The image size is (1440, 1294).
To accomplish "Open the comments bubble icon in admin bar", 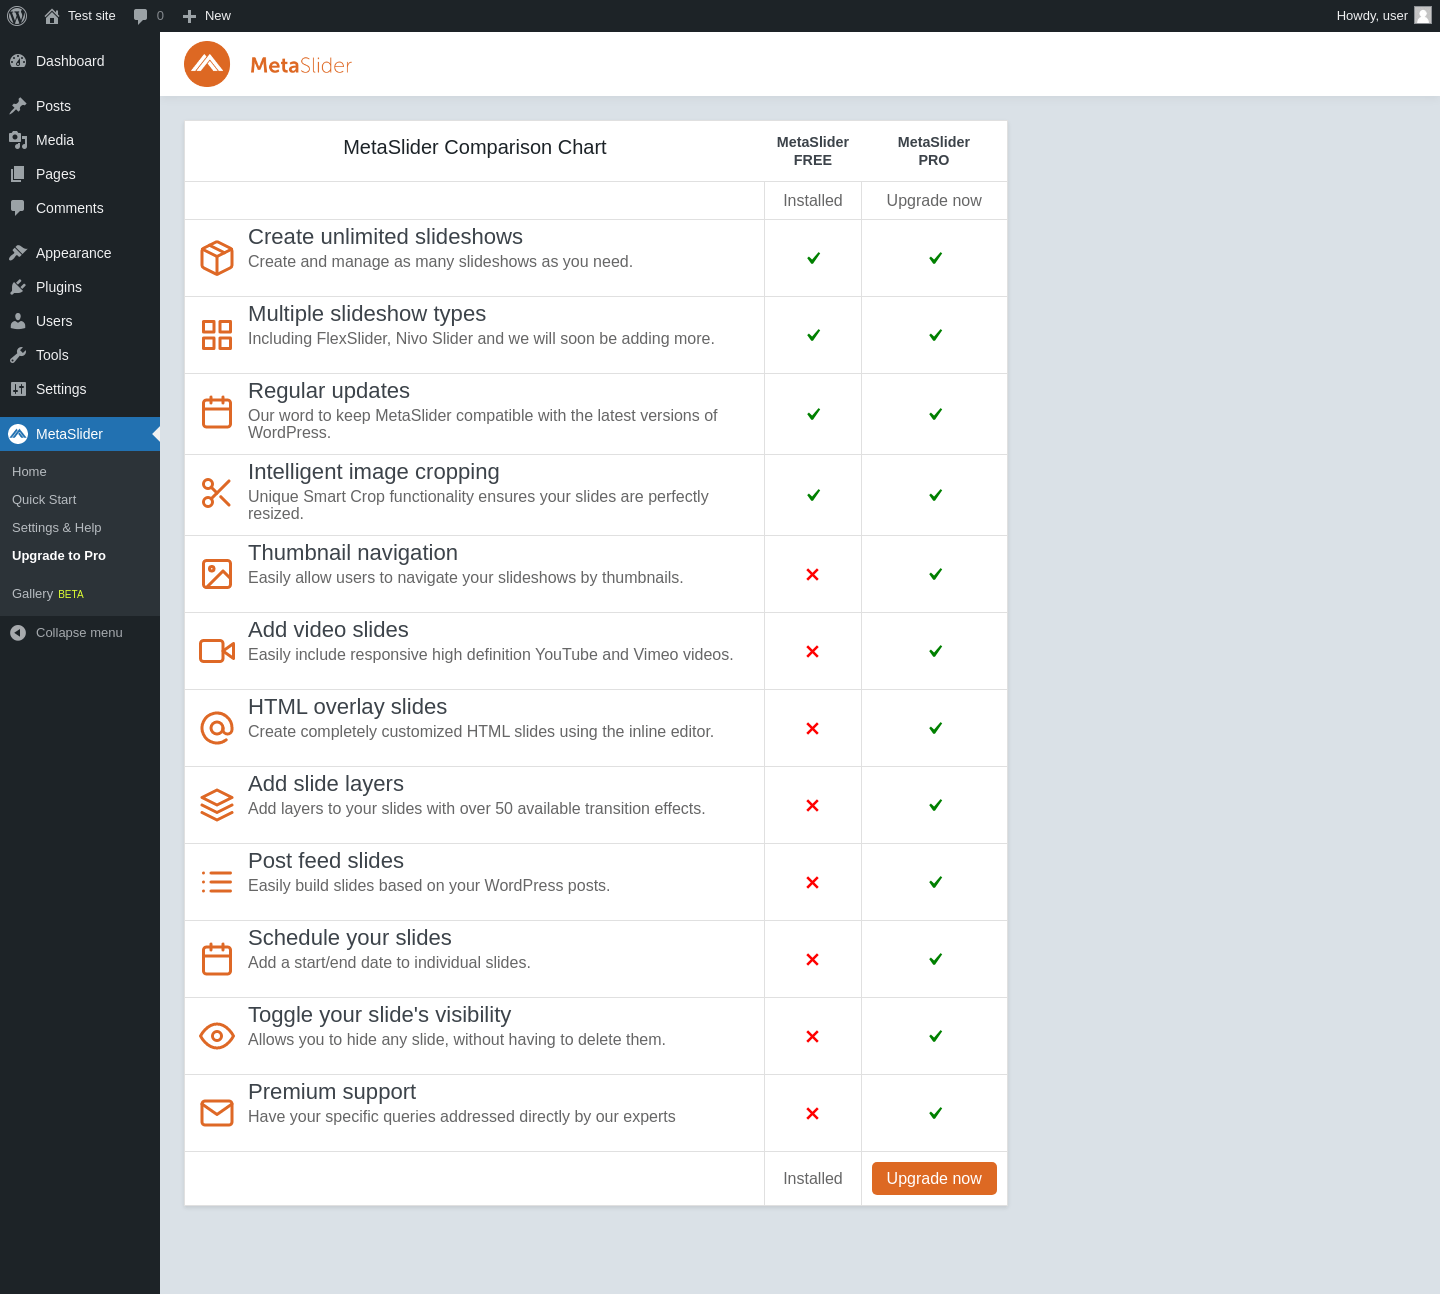I will click(141, 16).
